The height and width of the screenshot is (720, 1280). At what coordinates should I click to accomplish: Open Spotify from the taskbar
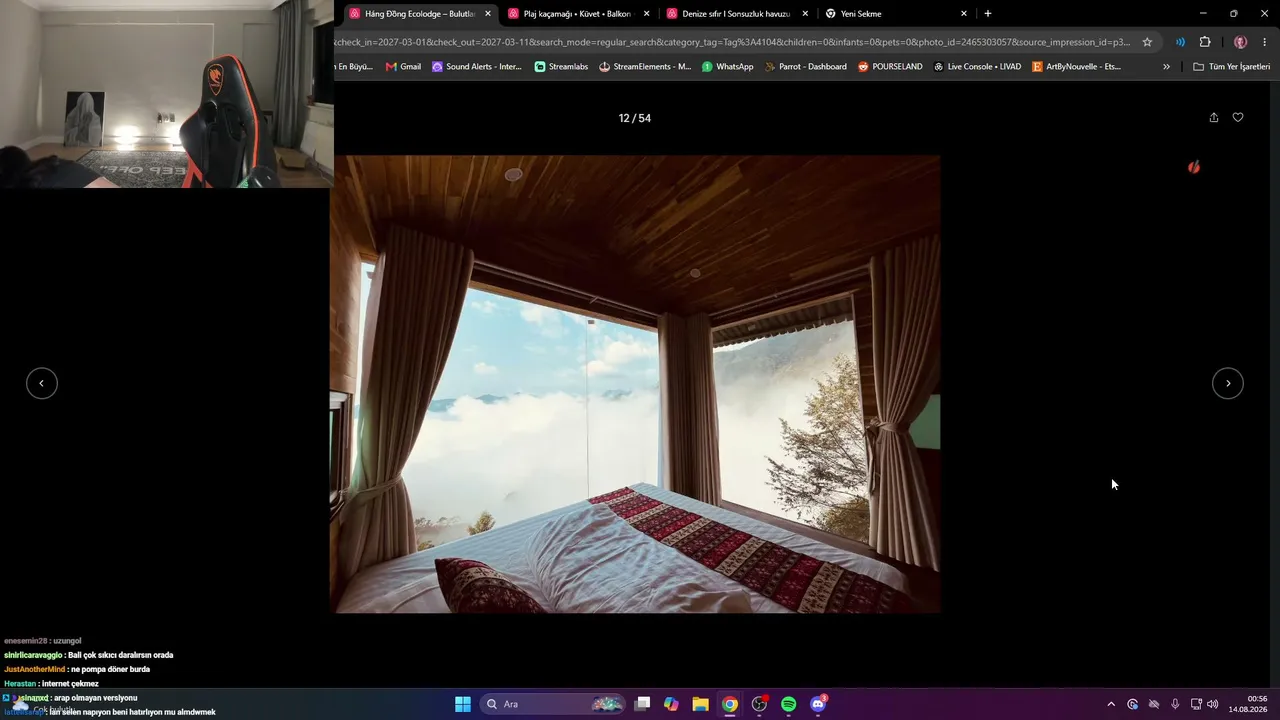(788, 704)
